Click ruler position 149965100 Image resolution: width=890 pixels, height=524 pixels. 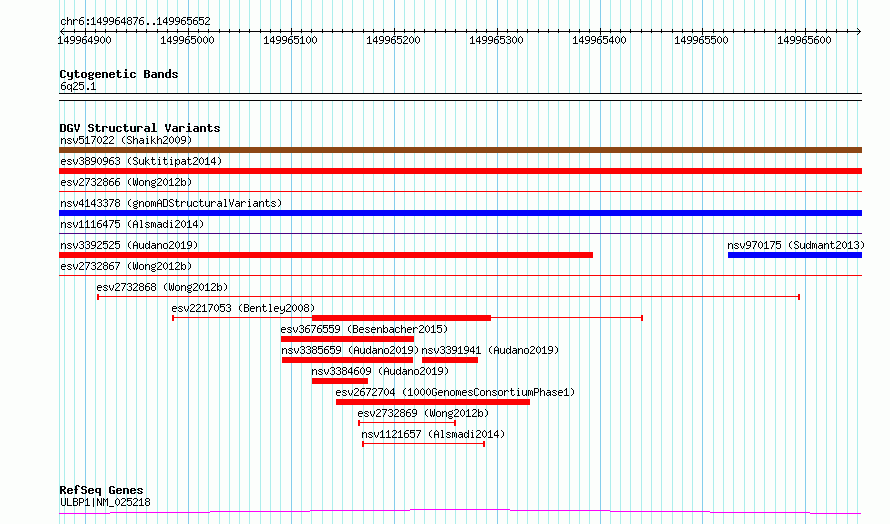[290, 40]
